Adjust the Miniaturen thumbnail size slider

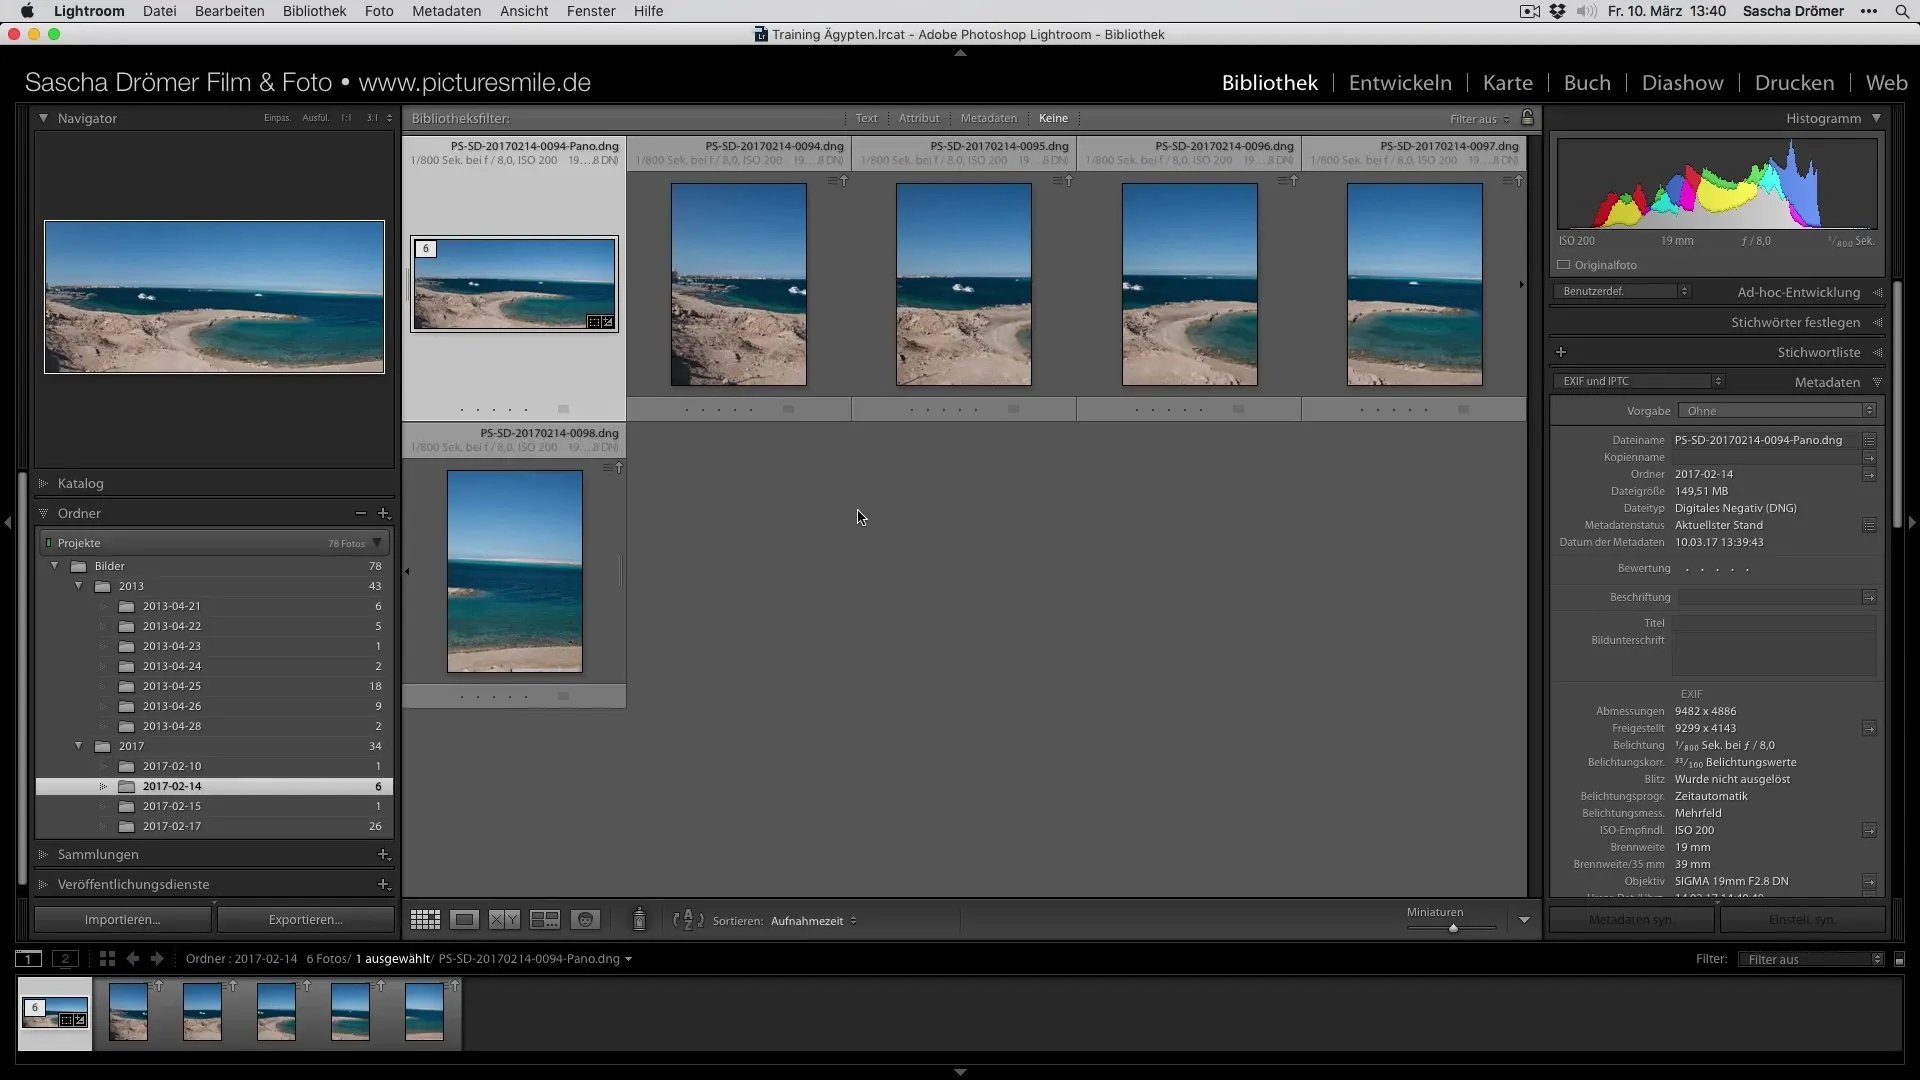pyautogui.click(x=1452, y=928)
